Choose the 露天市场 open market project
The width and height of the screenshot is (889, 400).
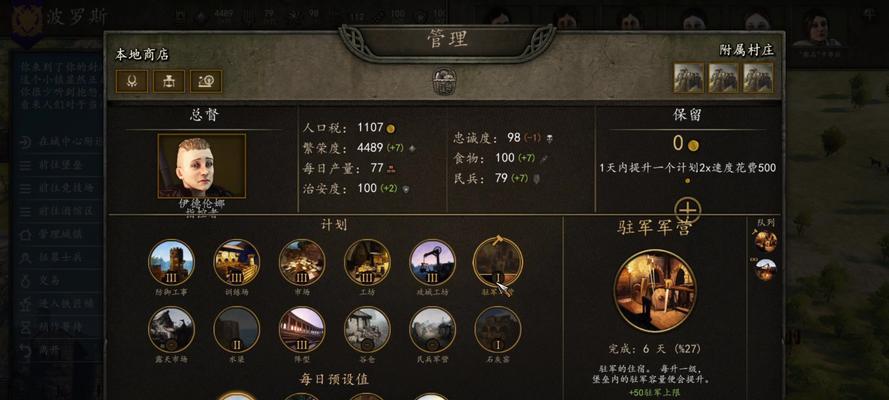coord(171,329)
